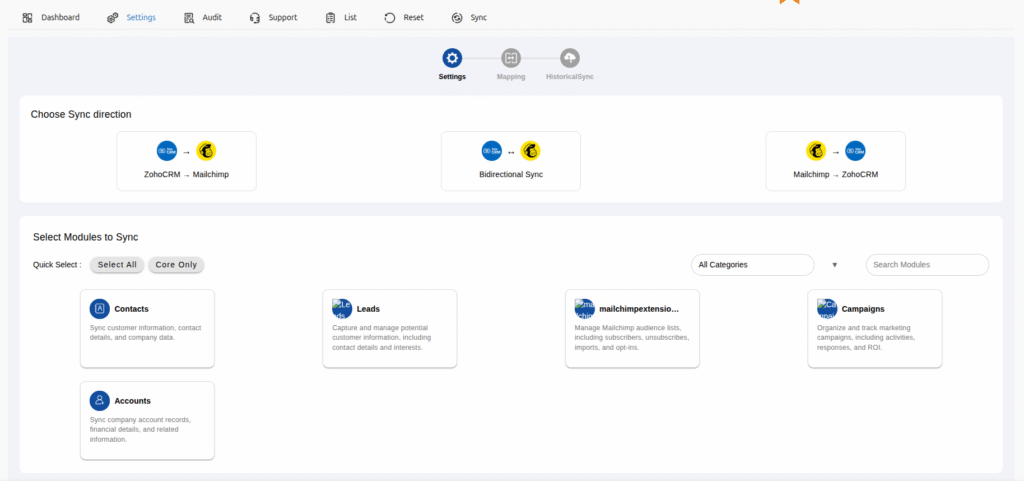Click the Leads description text
The height and width of the screenshot is (481, 1024).
(x=382, y=338)
